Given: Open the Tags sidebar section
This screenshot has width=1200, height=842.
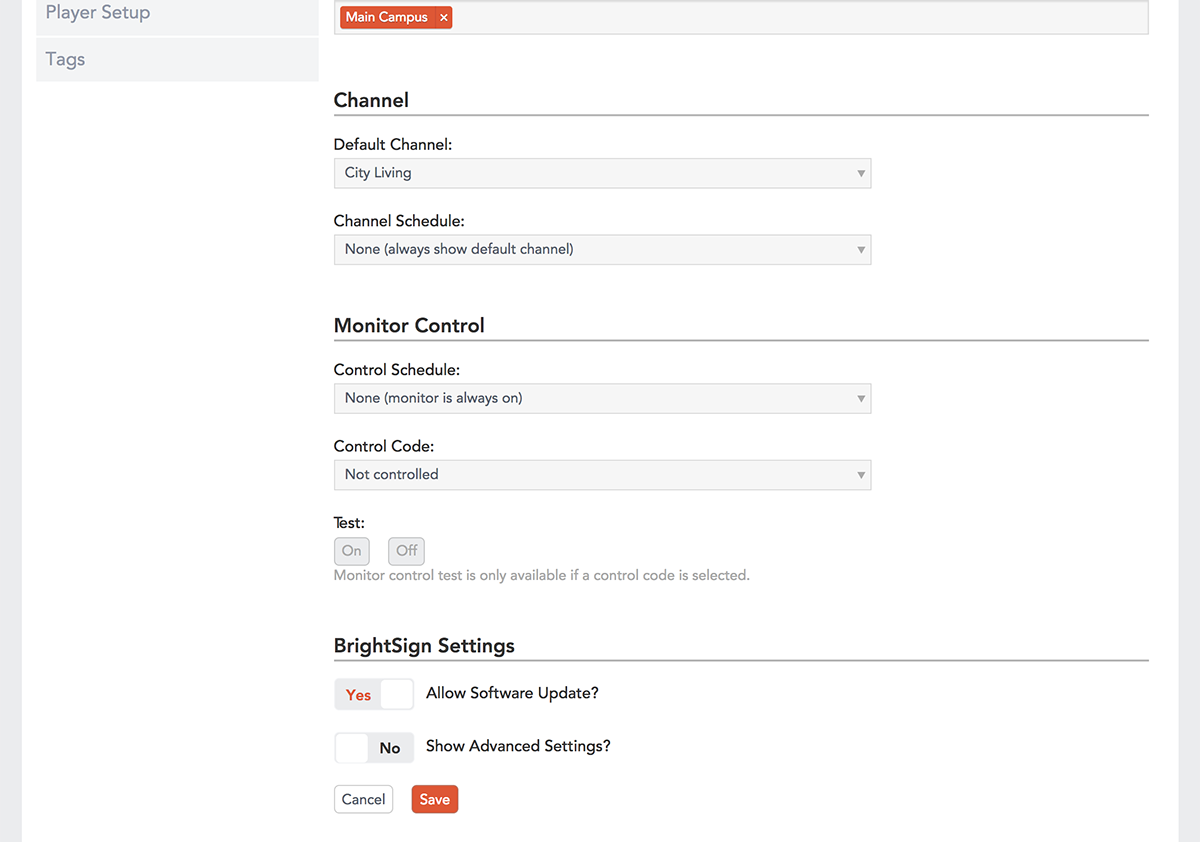Looking at the screenshot, I should pyautogui.click(x=66, y=59).
